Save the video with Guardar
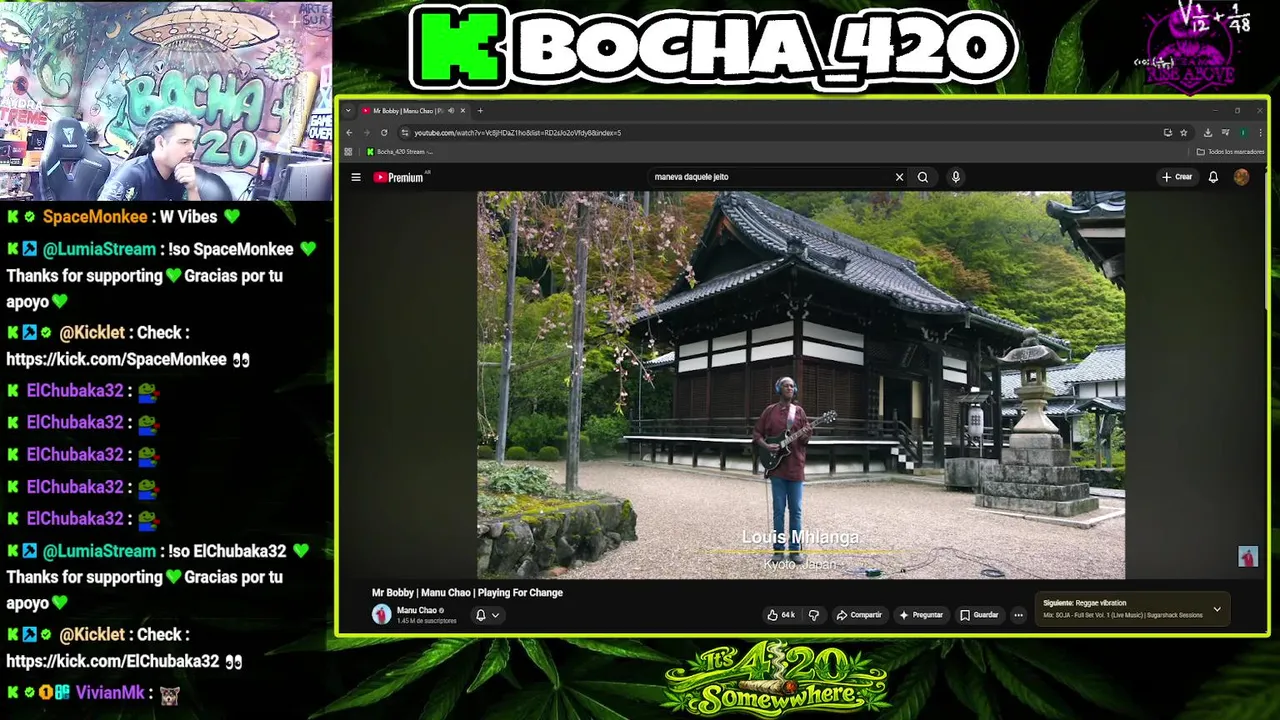This screenshot has width=1280, height=720. point(979,615)
